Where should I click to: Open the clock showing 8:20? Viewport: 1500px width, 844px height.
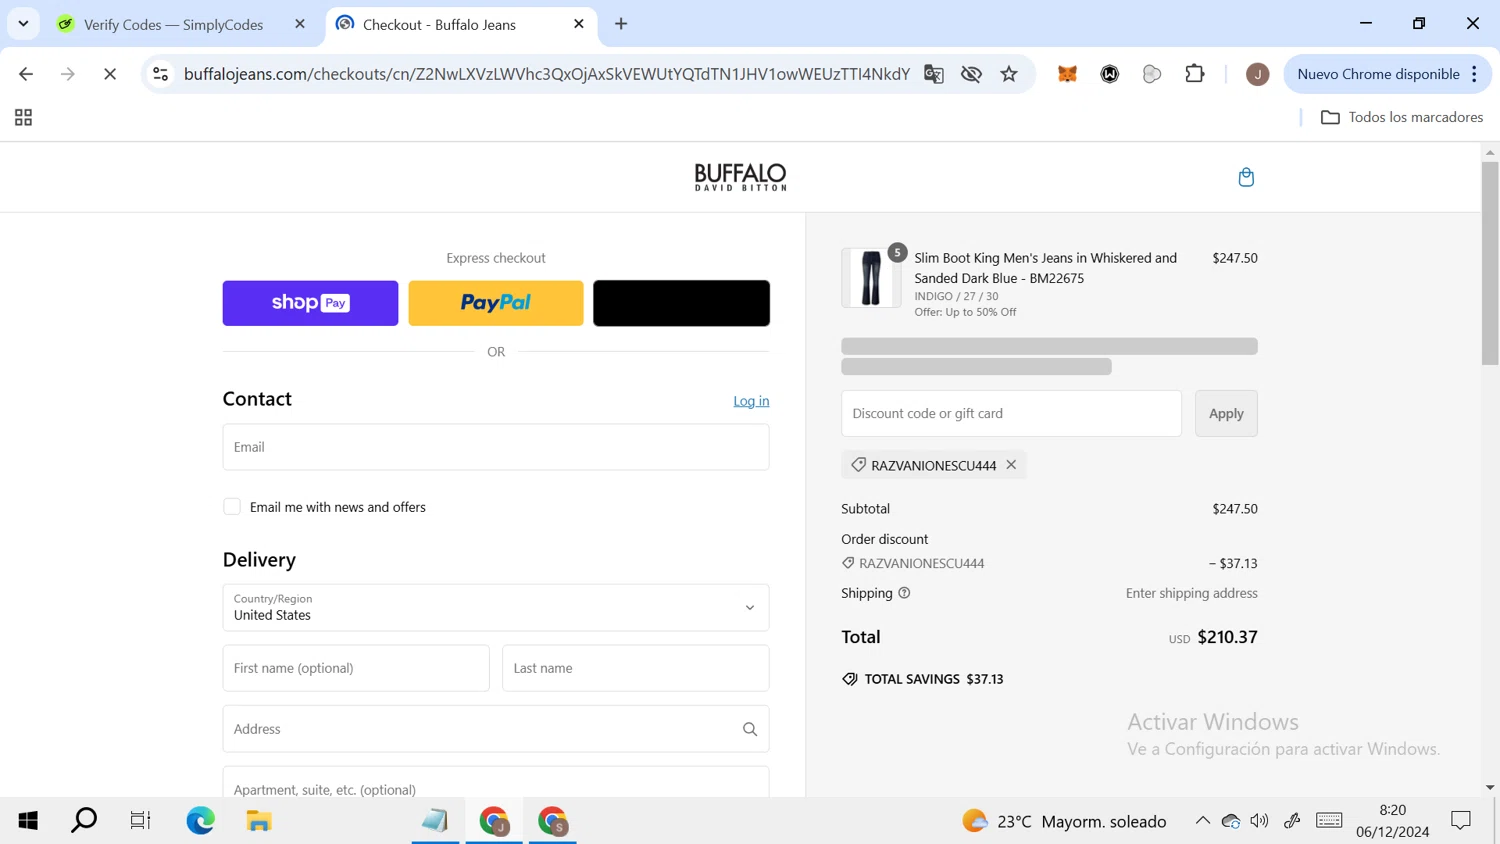(1392, 821)
